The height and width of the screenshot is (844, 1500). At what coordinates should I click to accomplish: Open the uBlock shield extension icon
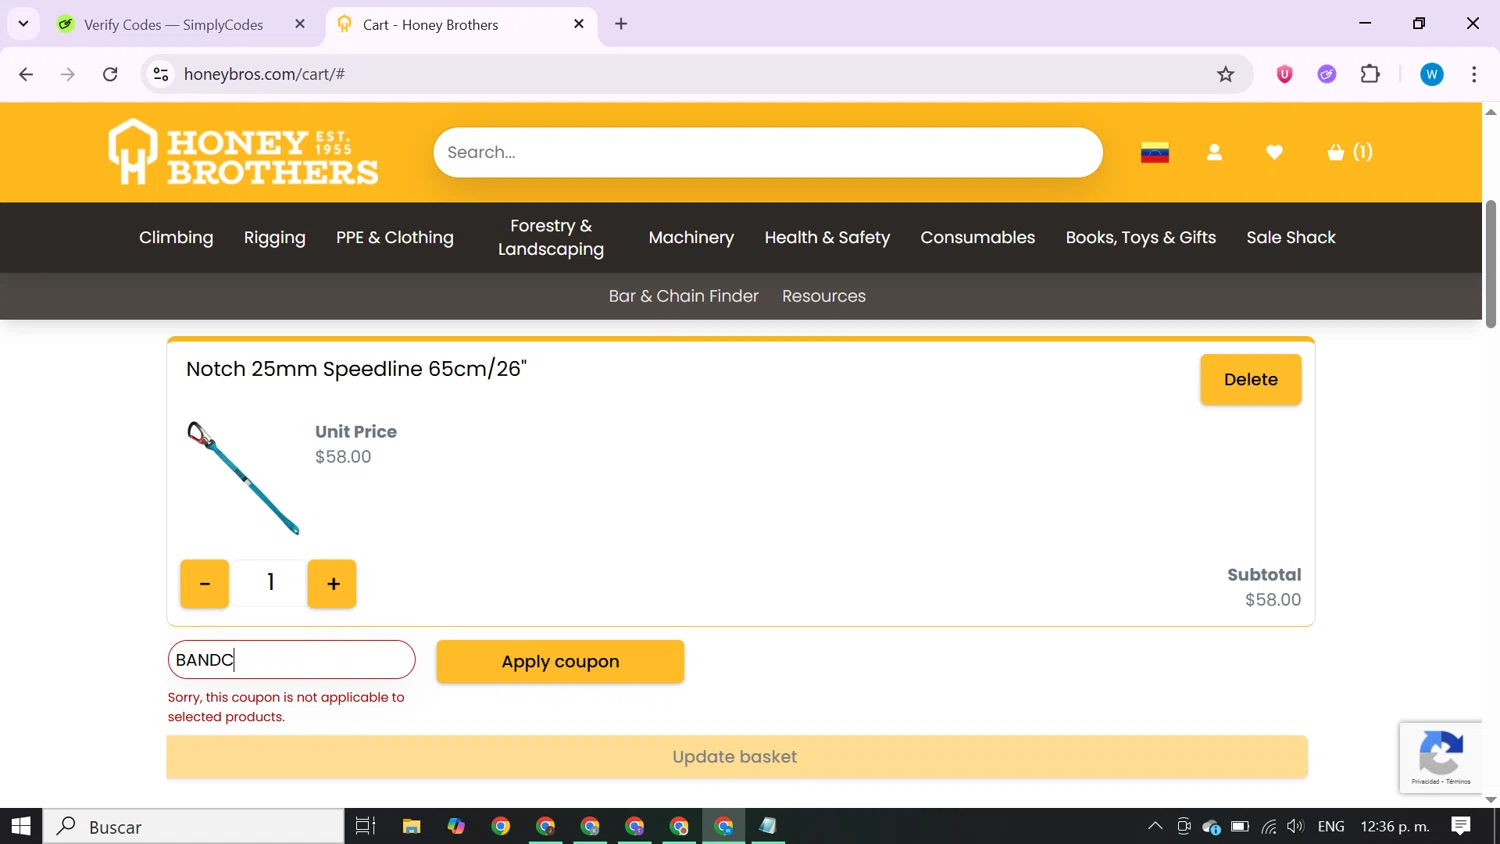click(1285, 74)
